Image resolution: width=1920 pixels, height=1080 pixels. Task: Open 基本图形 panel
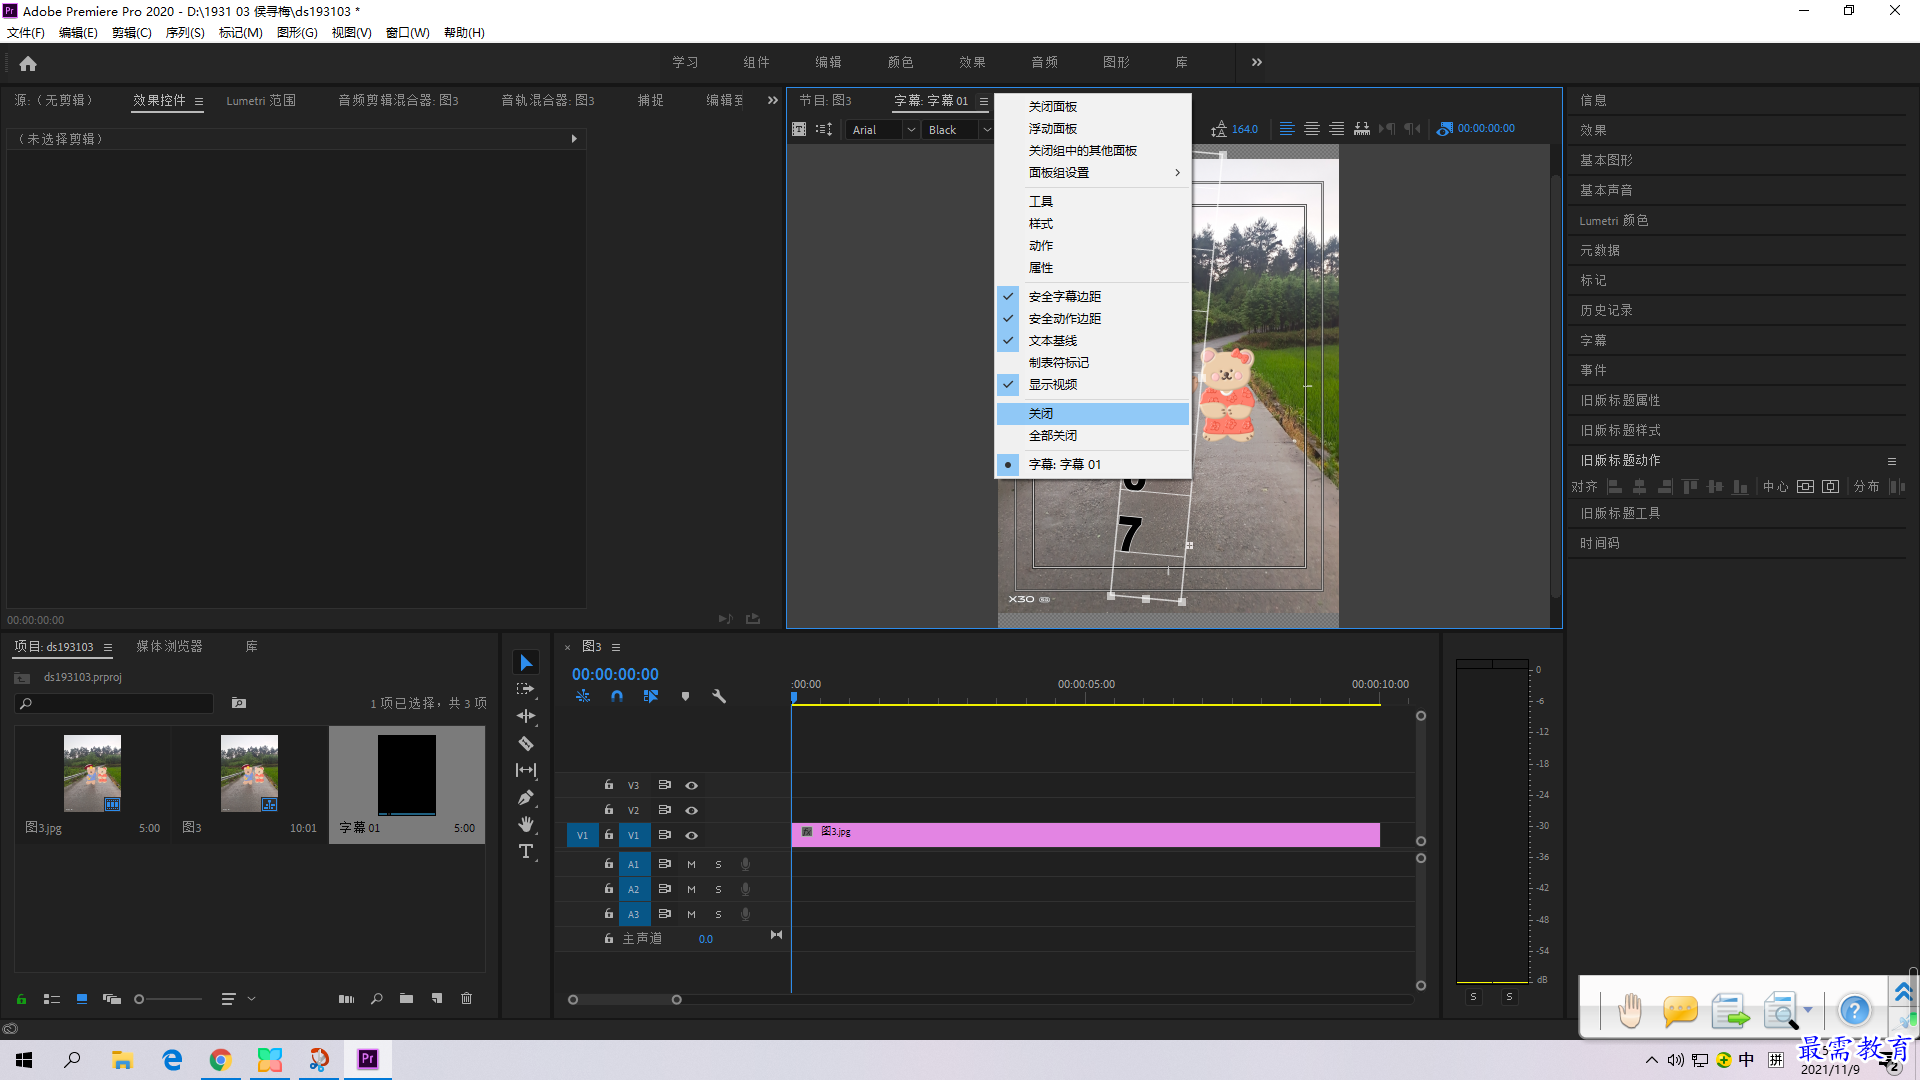click(1606, 160)
